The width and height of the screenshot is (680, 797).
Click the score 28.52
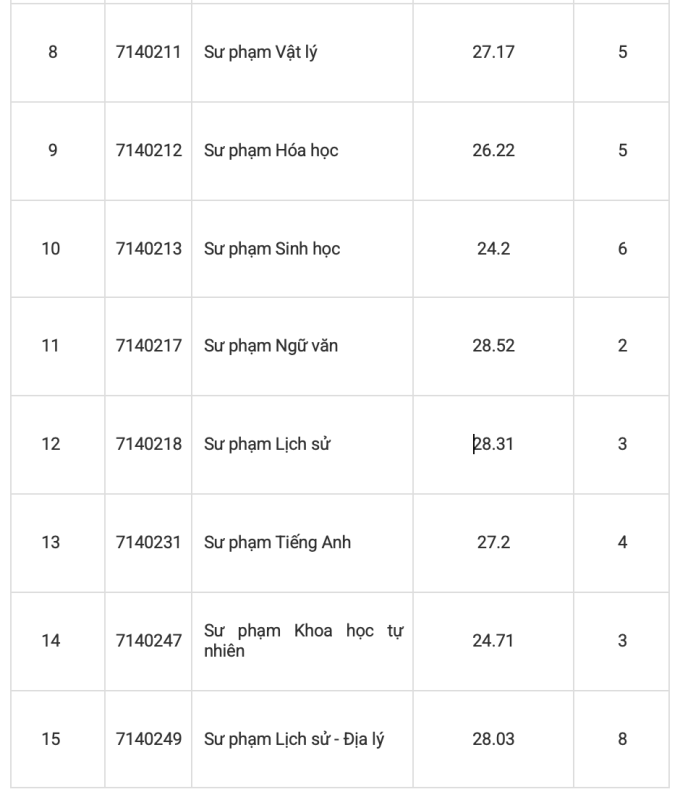pos(493,346)
